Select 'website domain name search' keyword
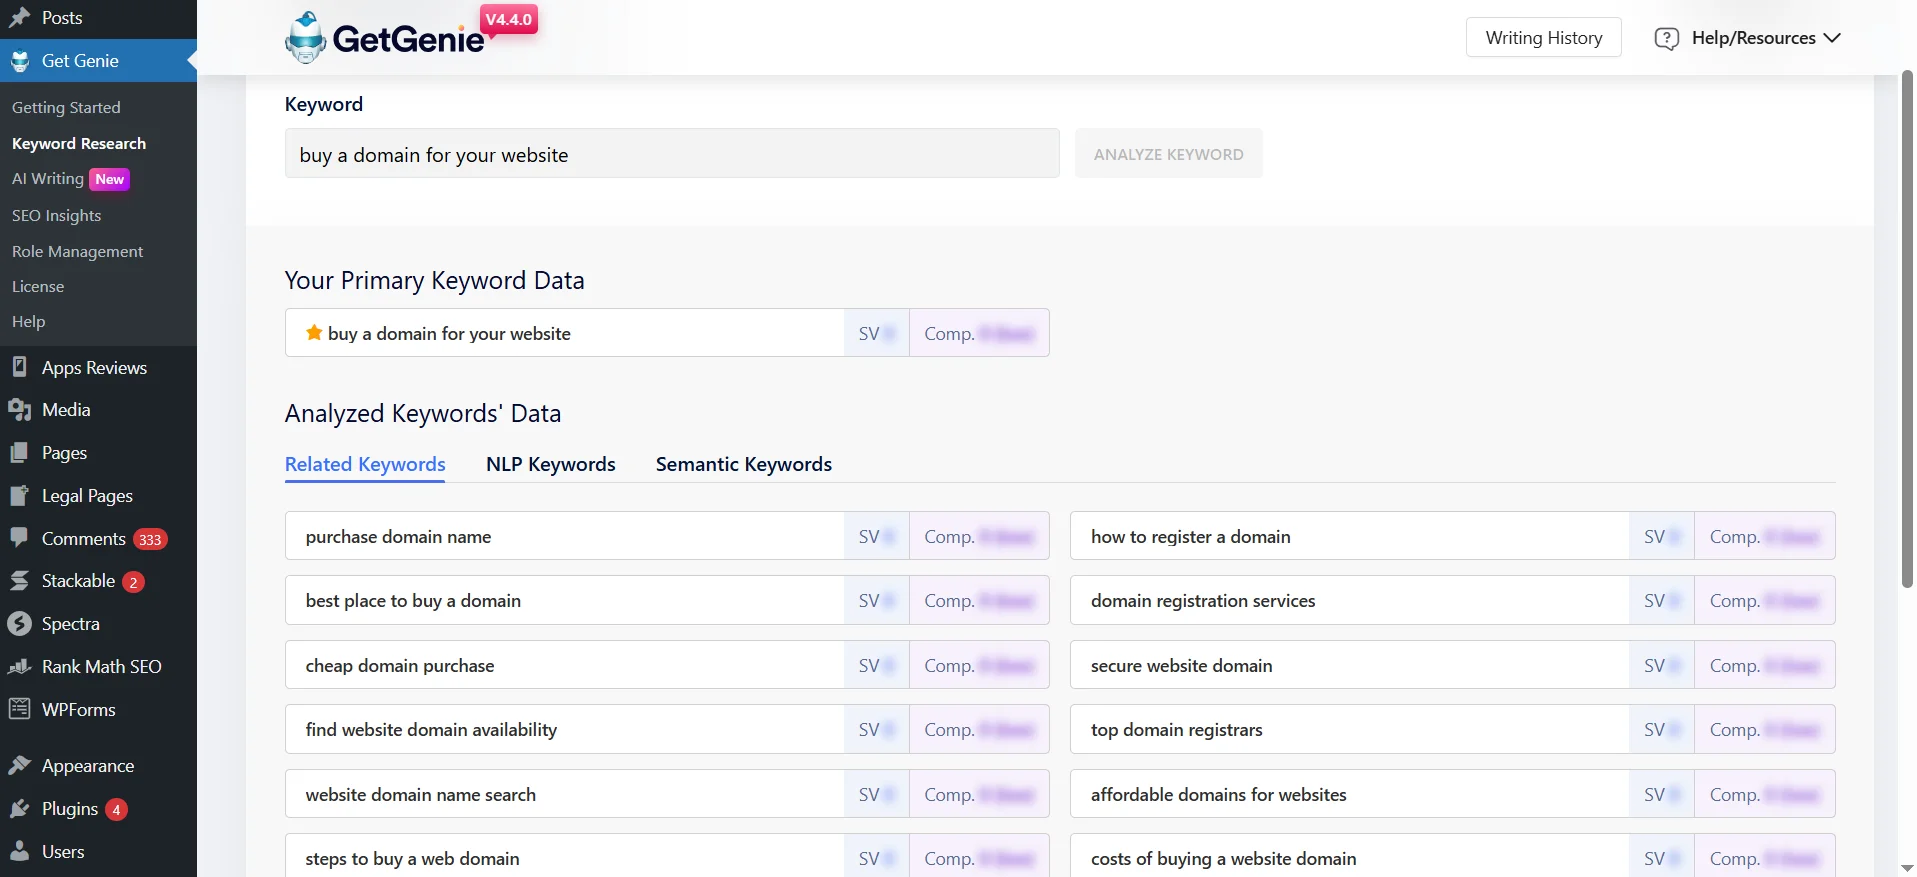 pos(667,794)
